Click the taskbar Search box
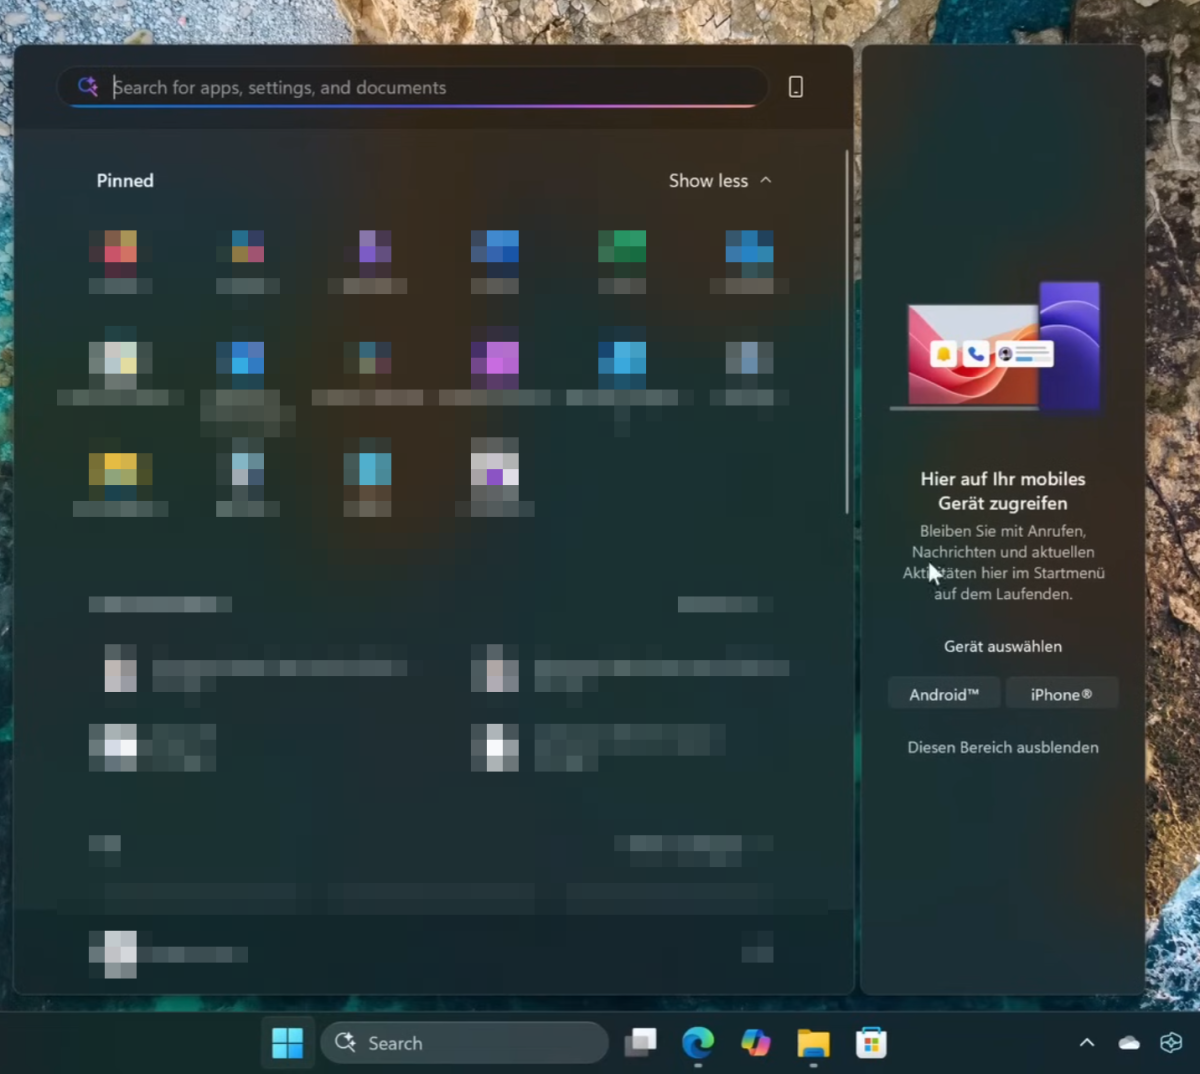 click(x=465, y=1043)
